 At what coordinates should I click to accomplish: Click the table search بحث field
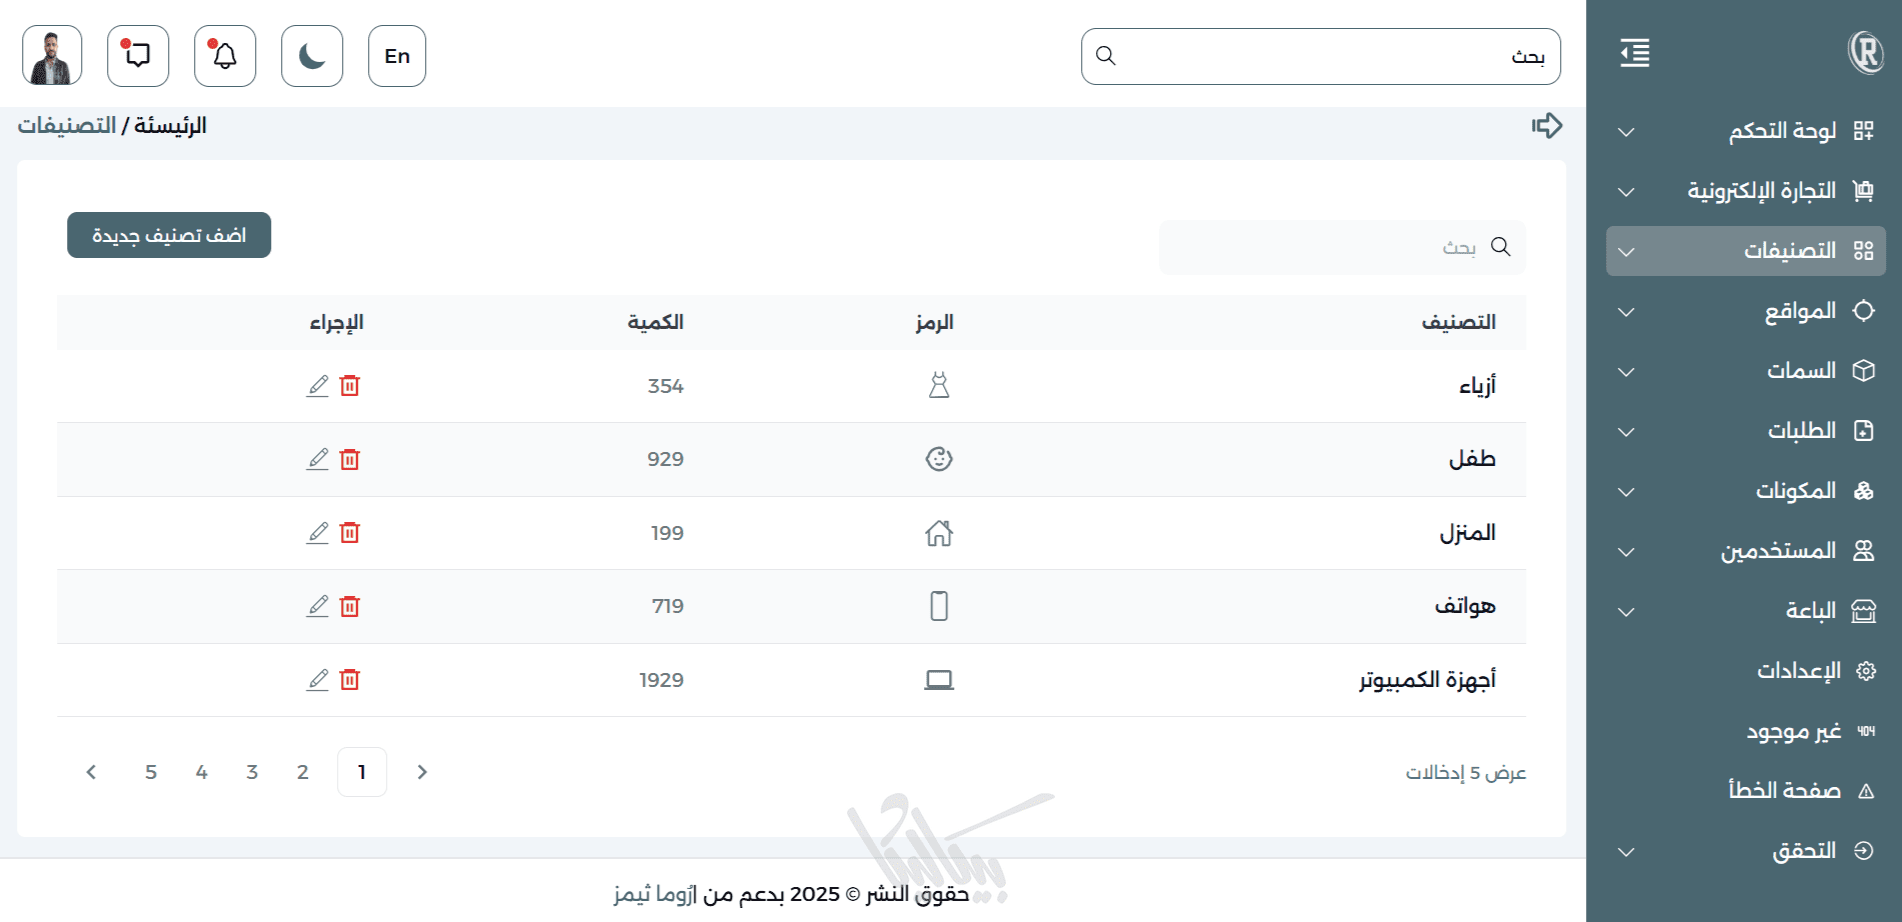pos(1342,247)
